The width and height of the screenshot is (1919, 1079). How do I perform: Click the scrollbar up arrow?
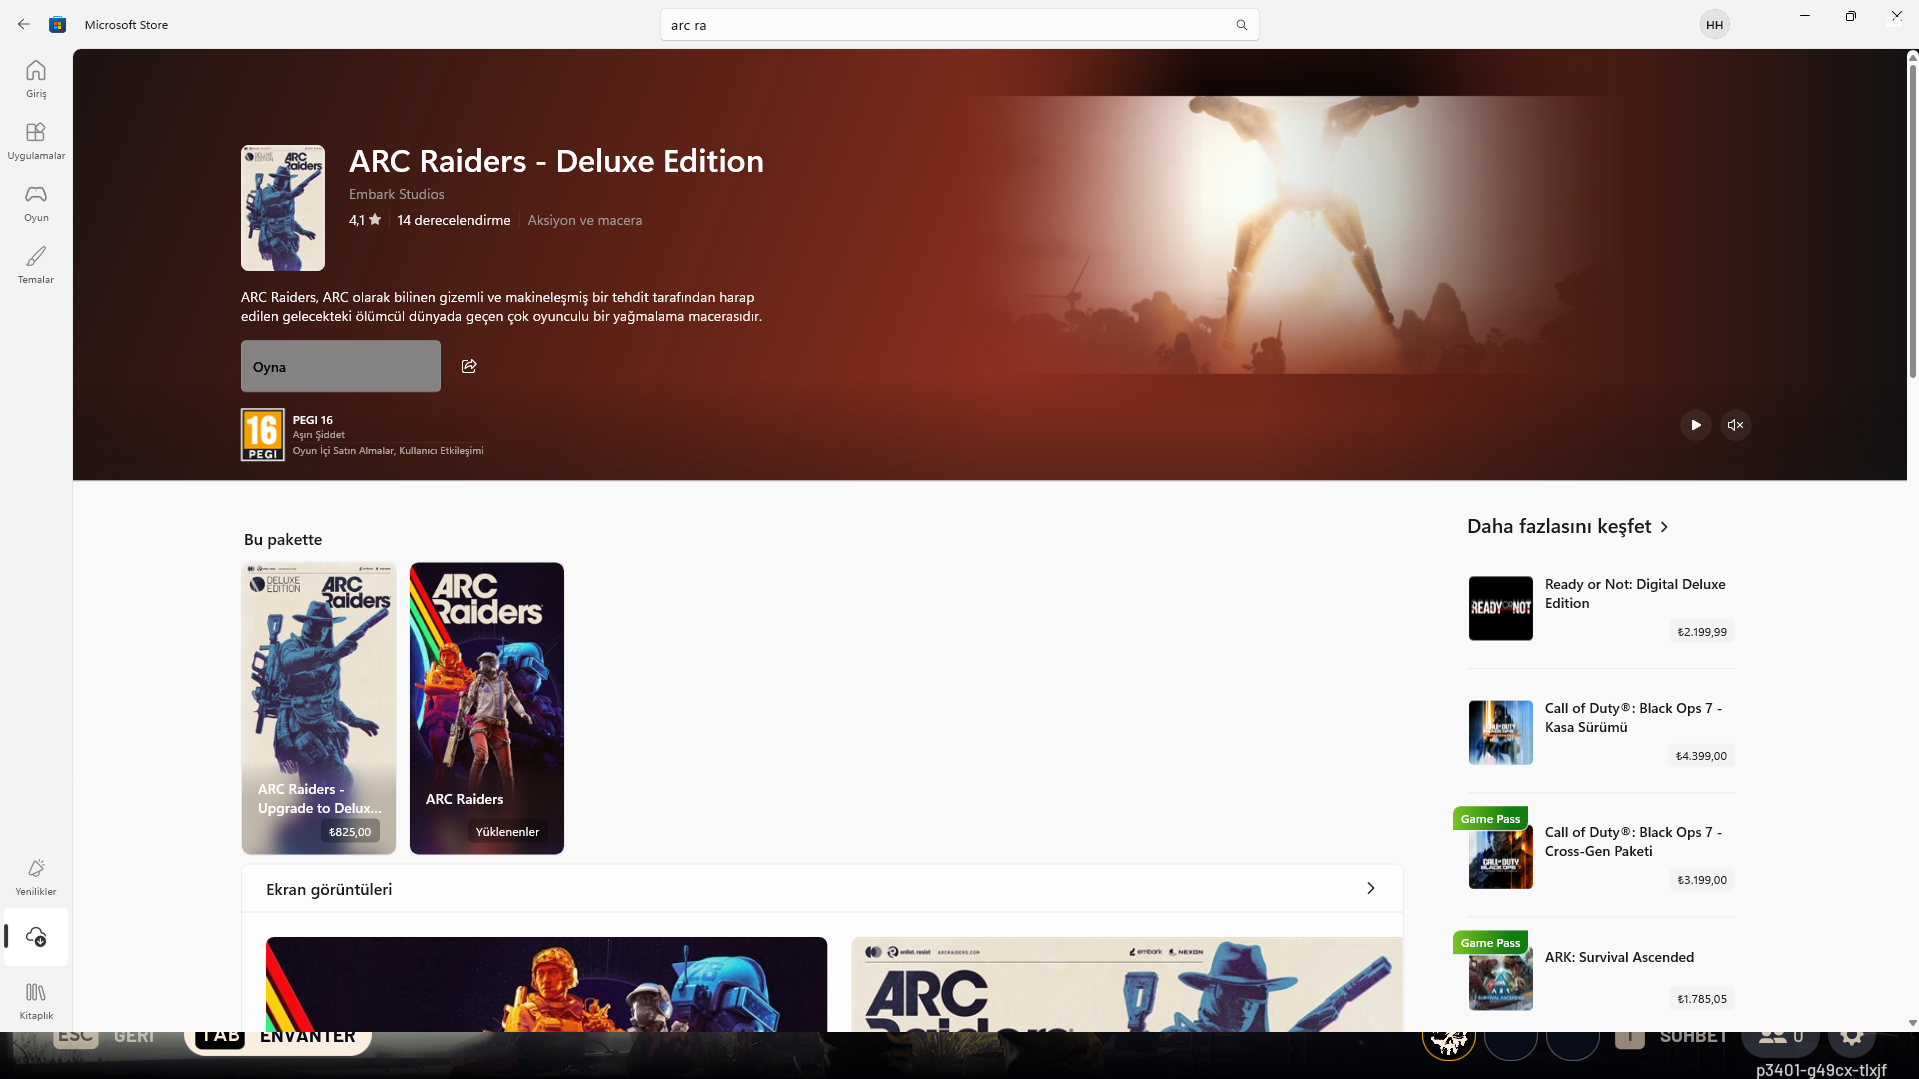tap(1912, 57)
